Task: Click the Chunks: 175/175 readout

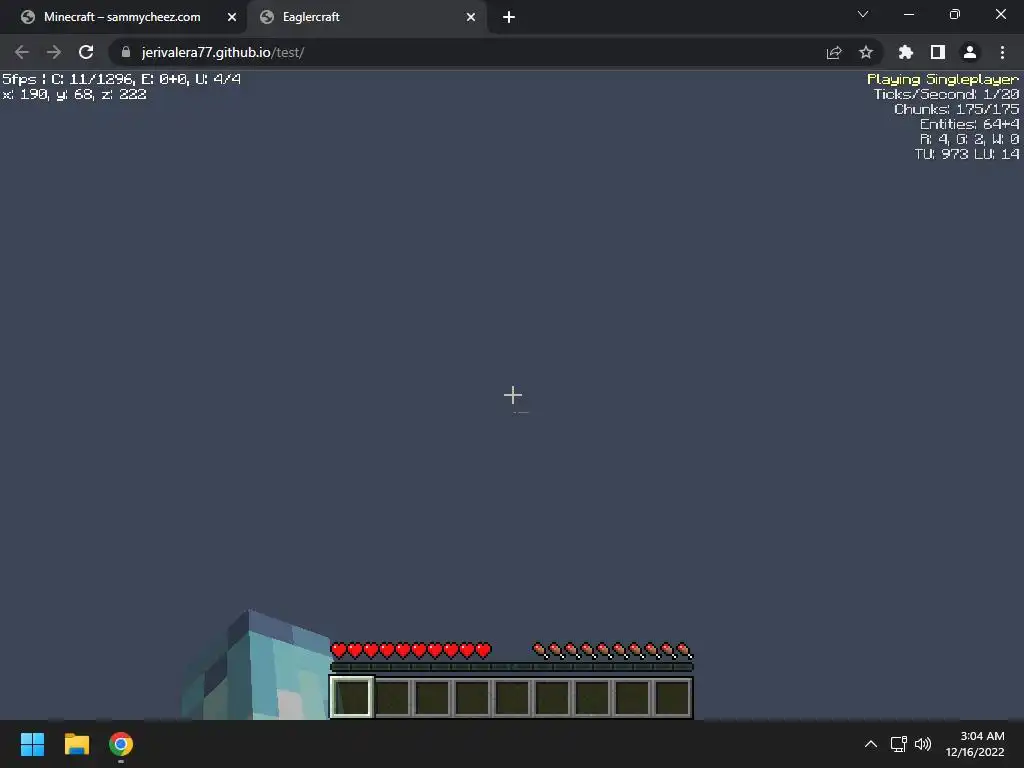Action: coord(956,109)
